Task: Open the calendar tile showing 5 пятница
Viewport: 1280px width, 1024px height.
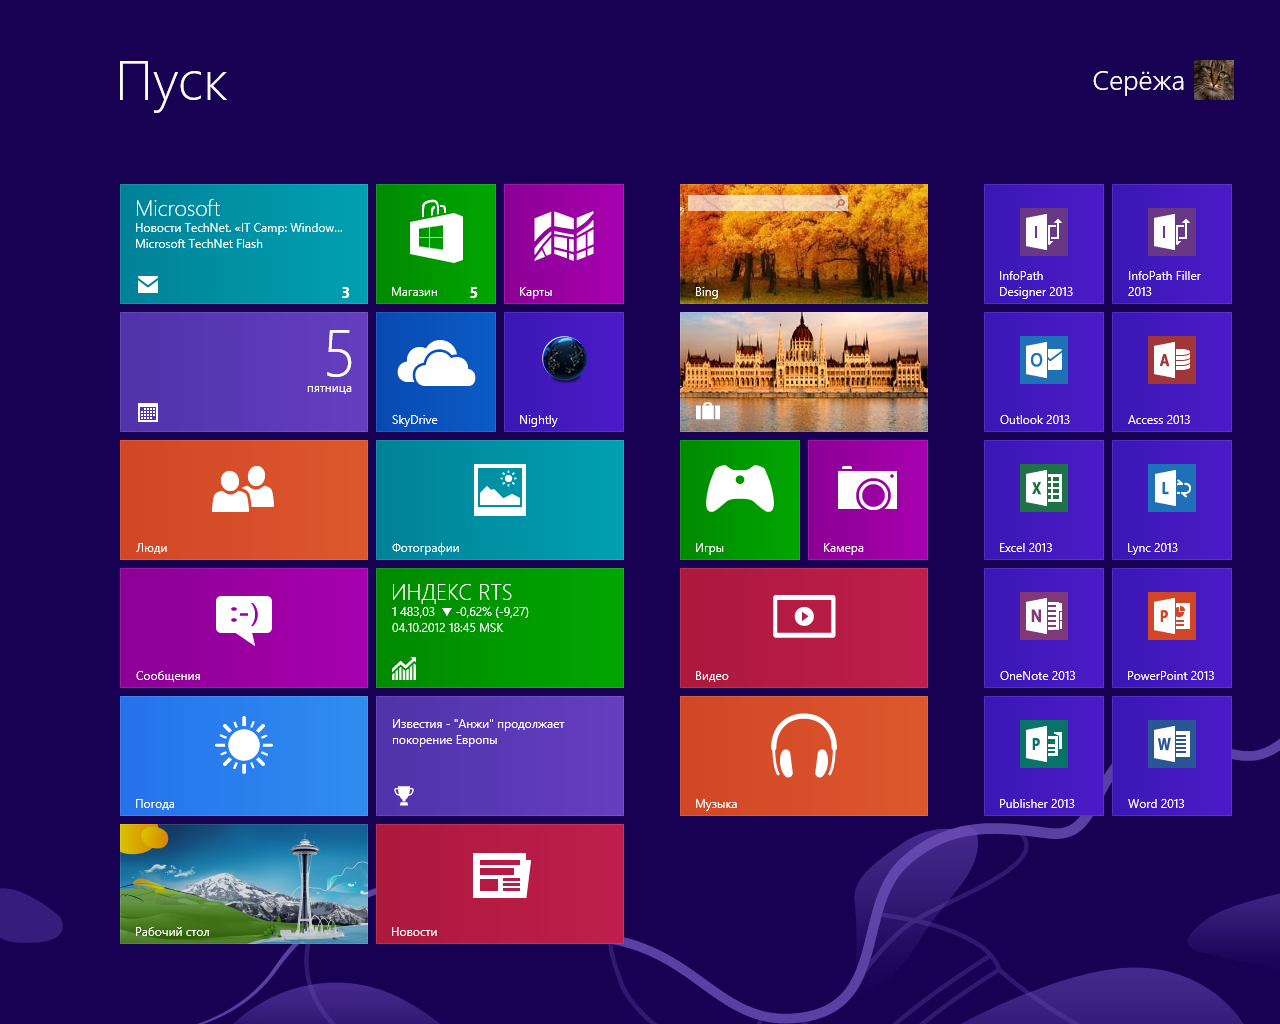Action: 244,372
